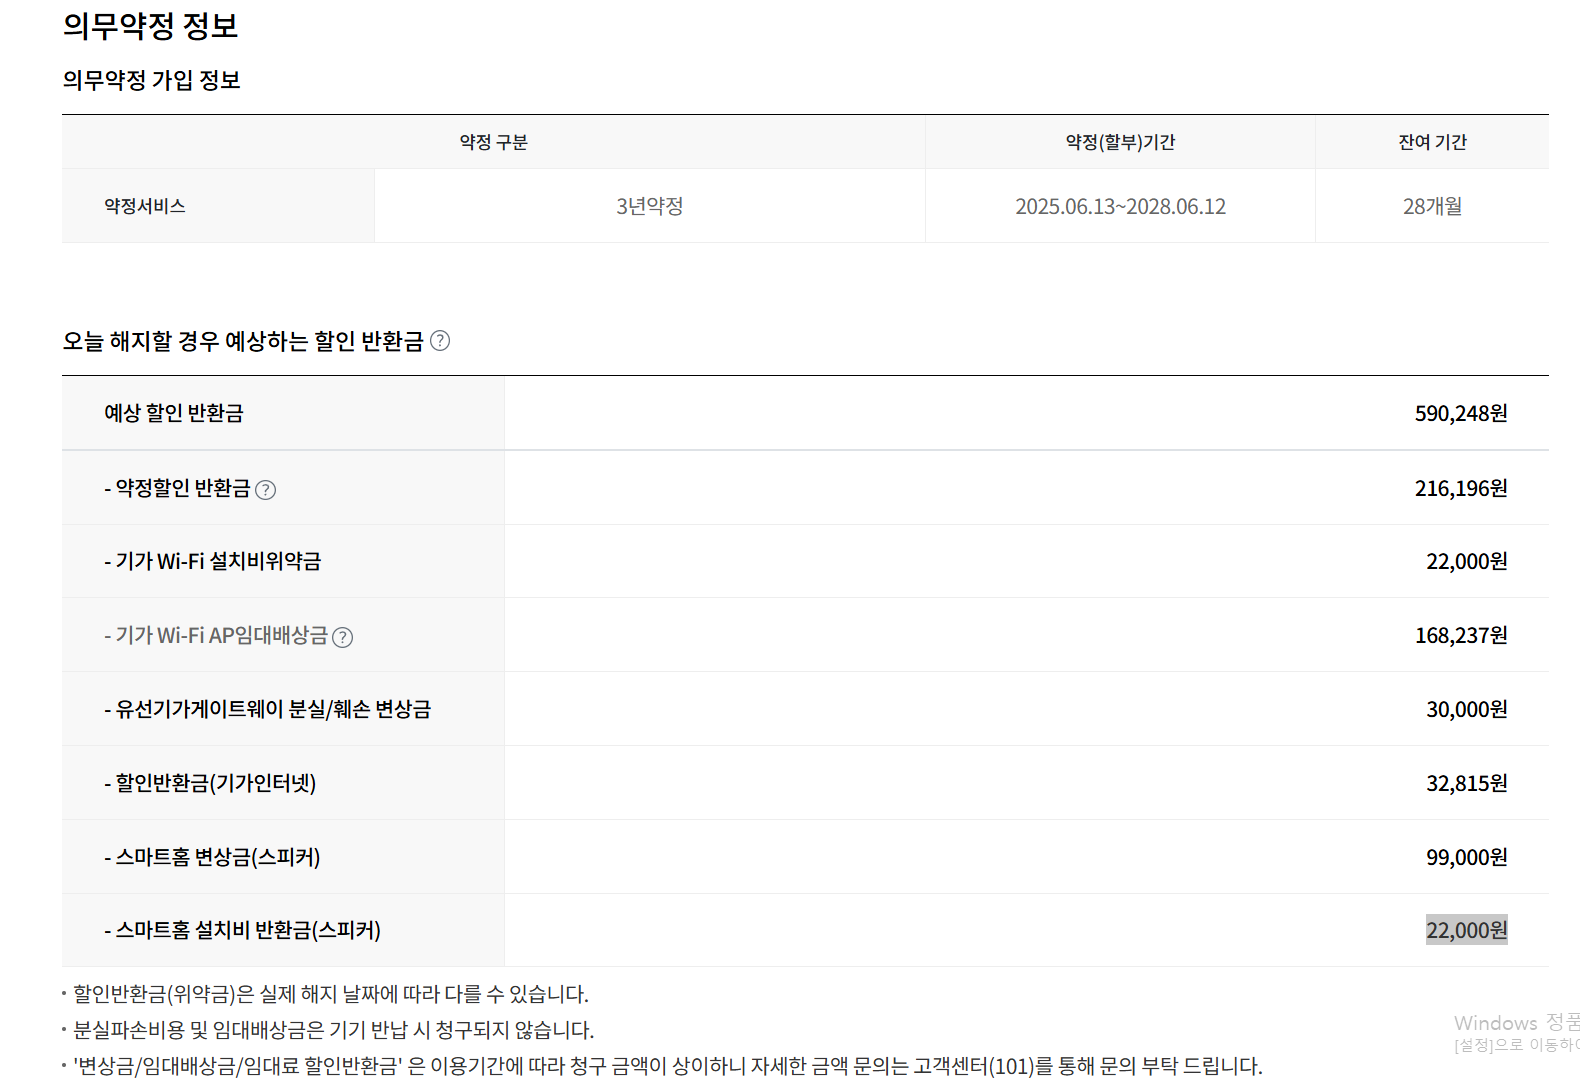Click the 3년약정 cell
Viewport: 1580px width, 1079px height.
649,206
